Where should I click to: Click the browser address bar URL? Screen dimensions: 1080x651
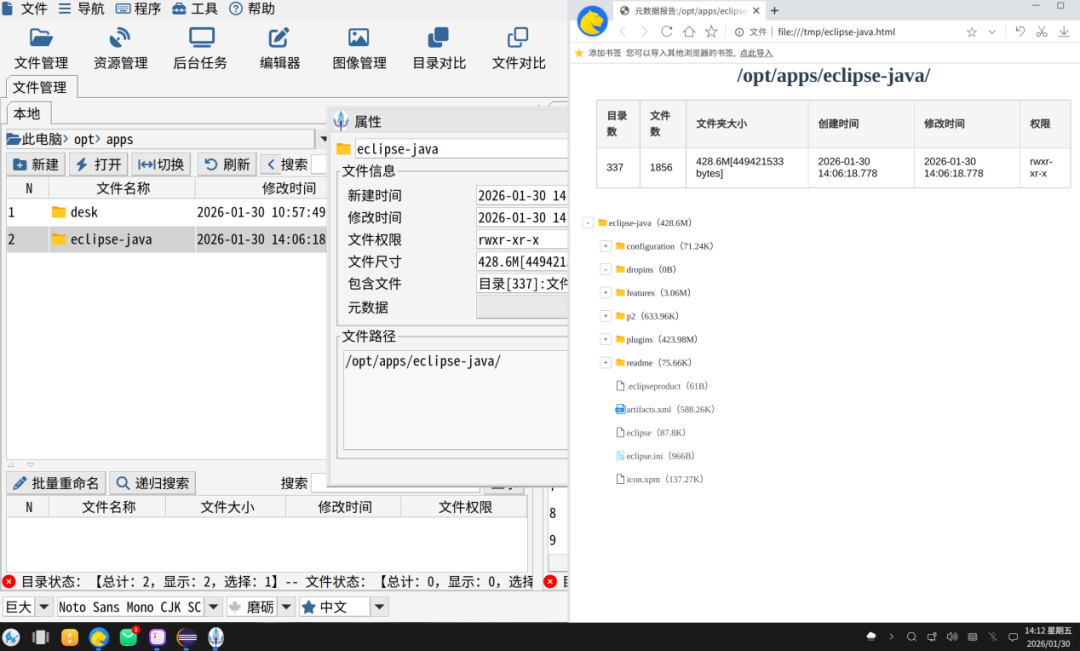pos(836,32)
